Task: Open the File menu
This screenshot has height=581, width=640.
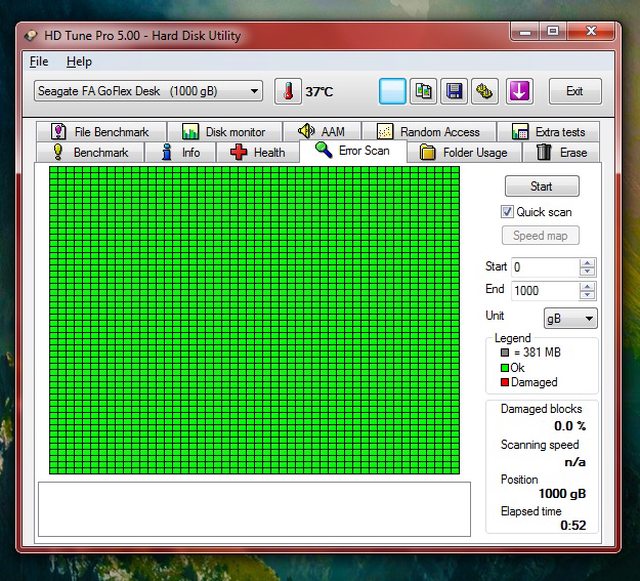Action: [39, 62]
